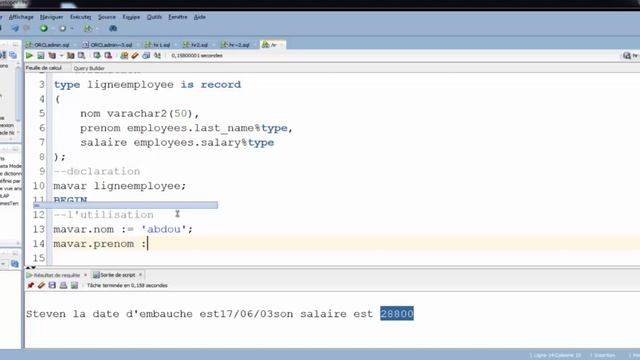This screenshot has width=640, height=360.
Task: Pin the script output with red pin
Action: coord(31,285)
